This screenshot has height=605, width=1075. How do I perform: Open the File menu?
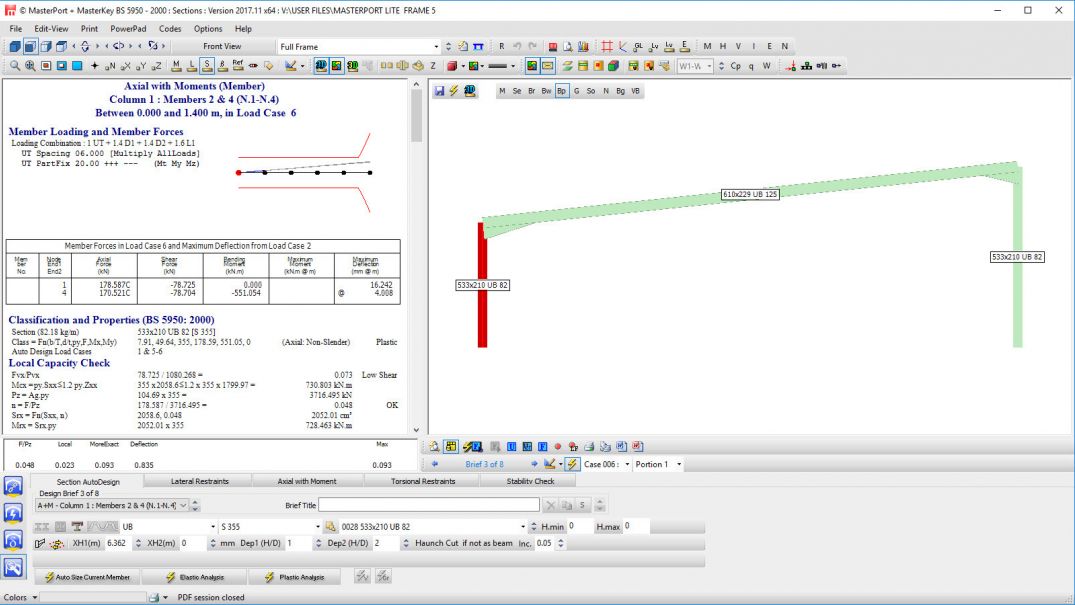(16, 29)
